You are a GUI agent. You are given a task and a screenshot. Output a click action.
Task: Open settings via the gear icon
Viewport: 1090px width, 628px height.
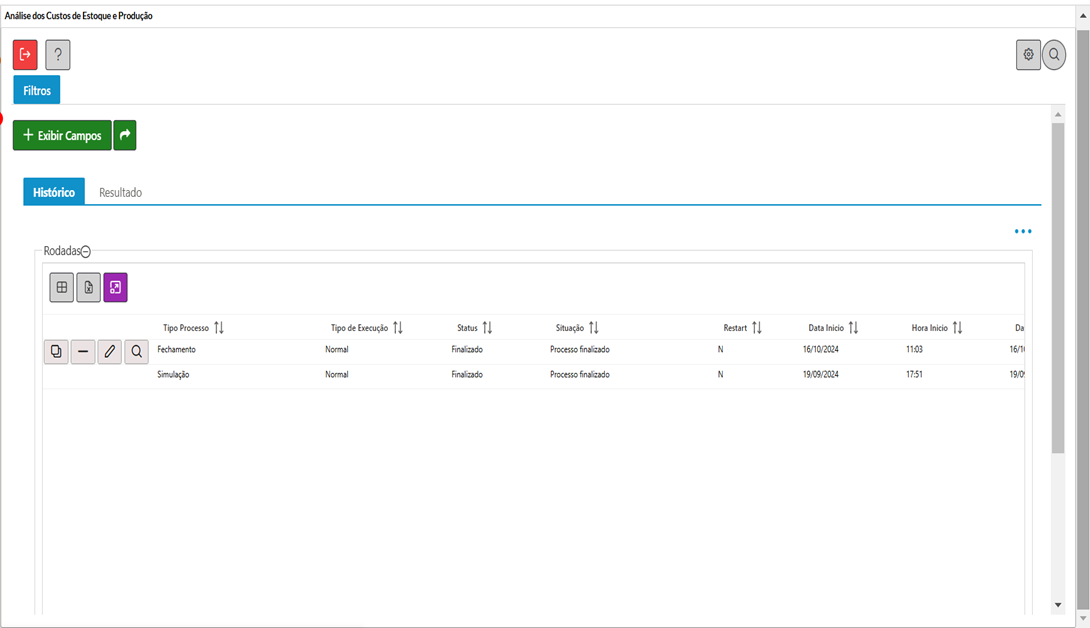click(x=1028, y=55)
